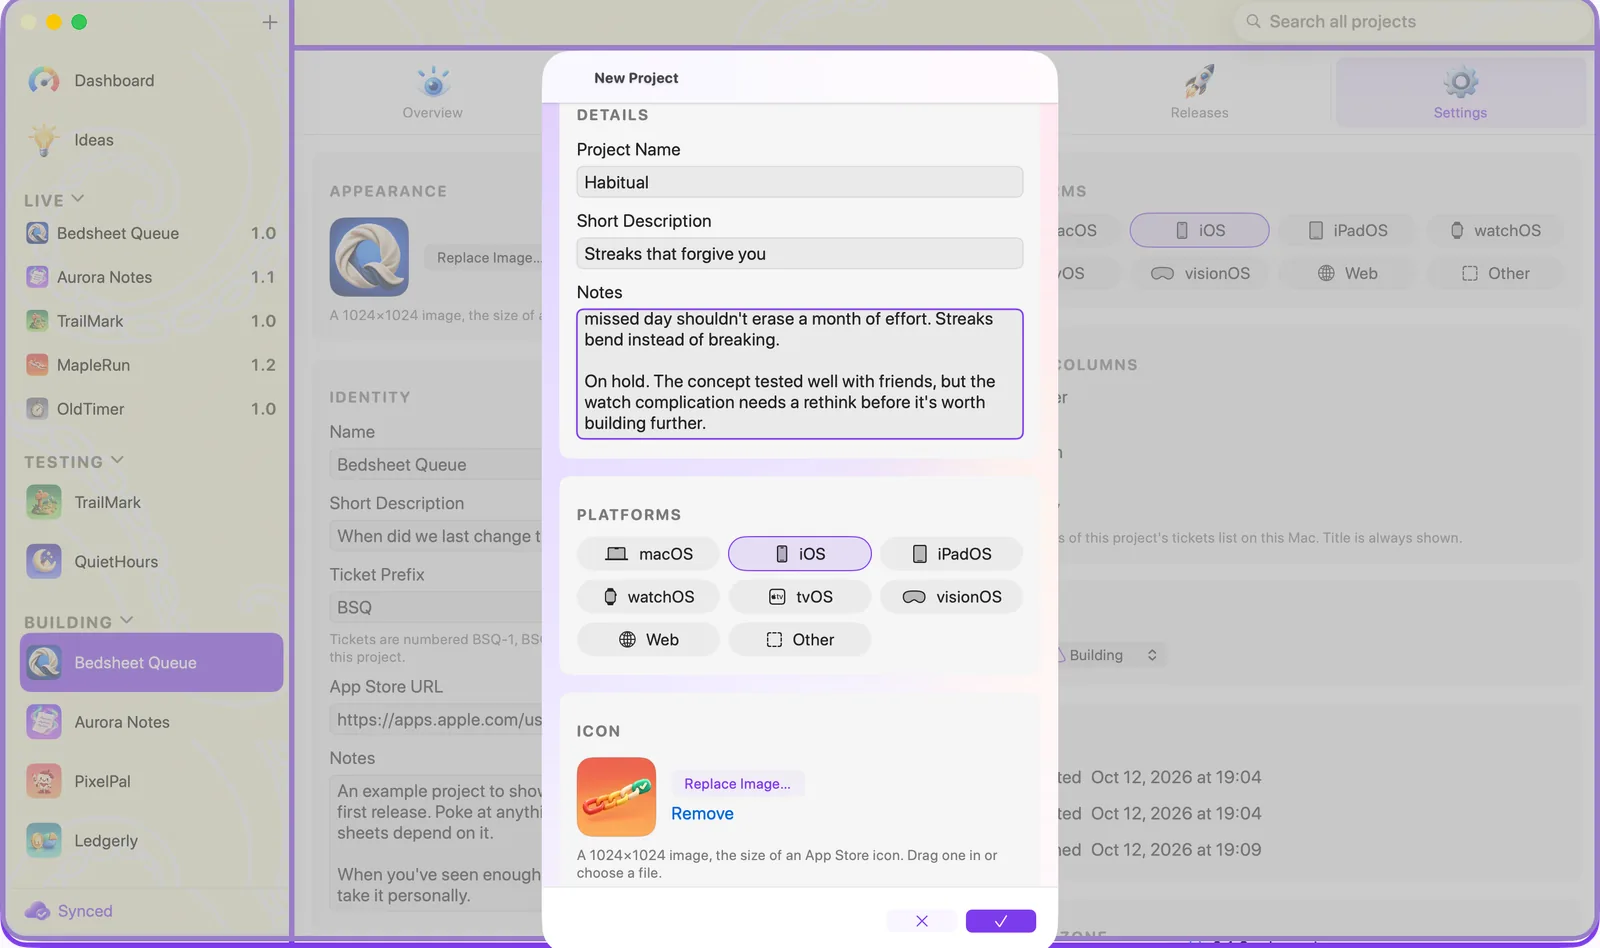Click inside the Notes text area
Image resolution: width=1600 pixels, height=948 pixels.
pyautogui.click(x=800, y=374)
